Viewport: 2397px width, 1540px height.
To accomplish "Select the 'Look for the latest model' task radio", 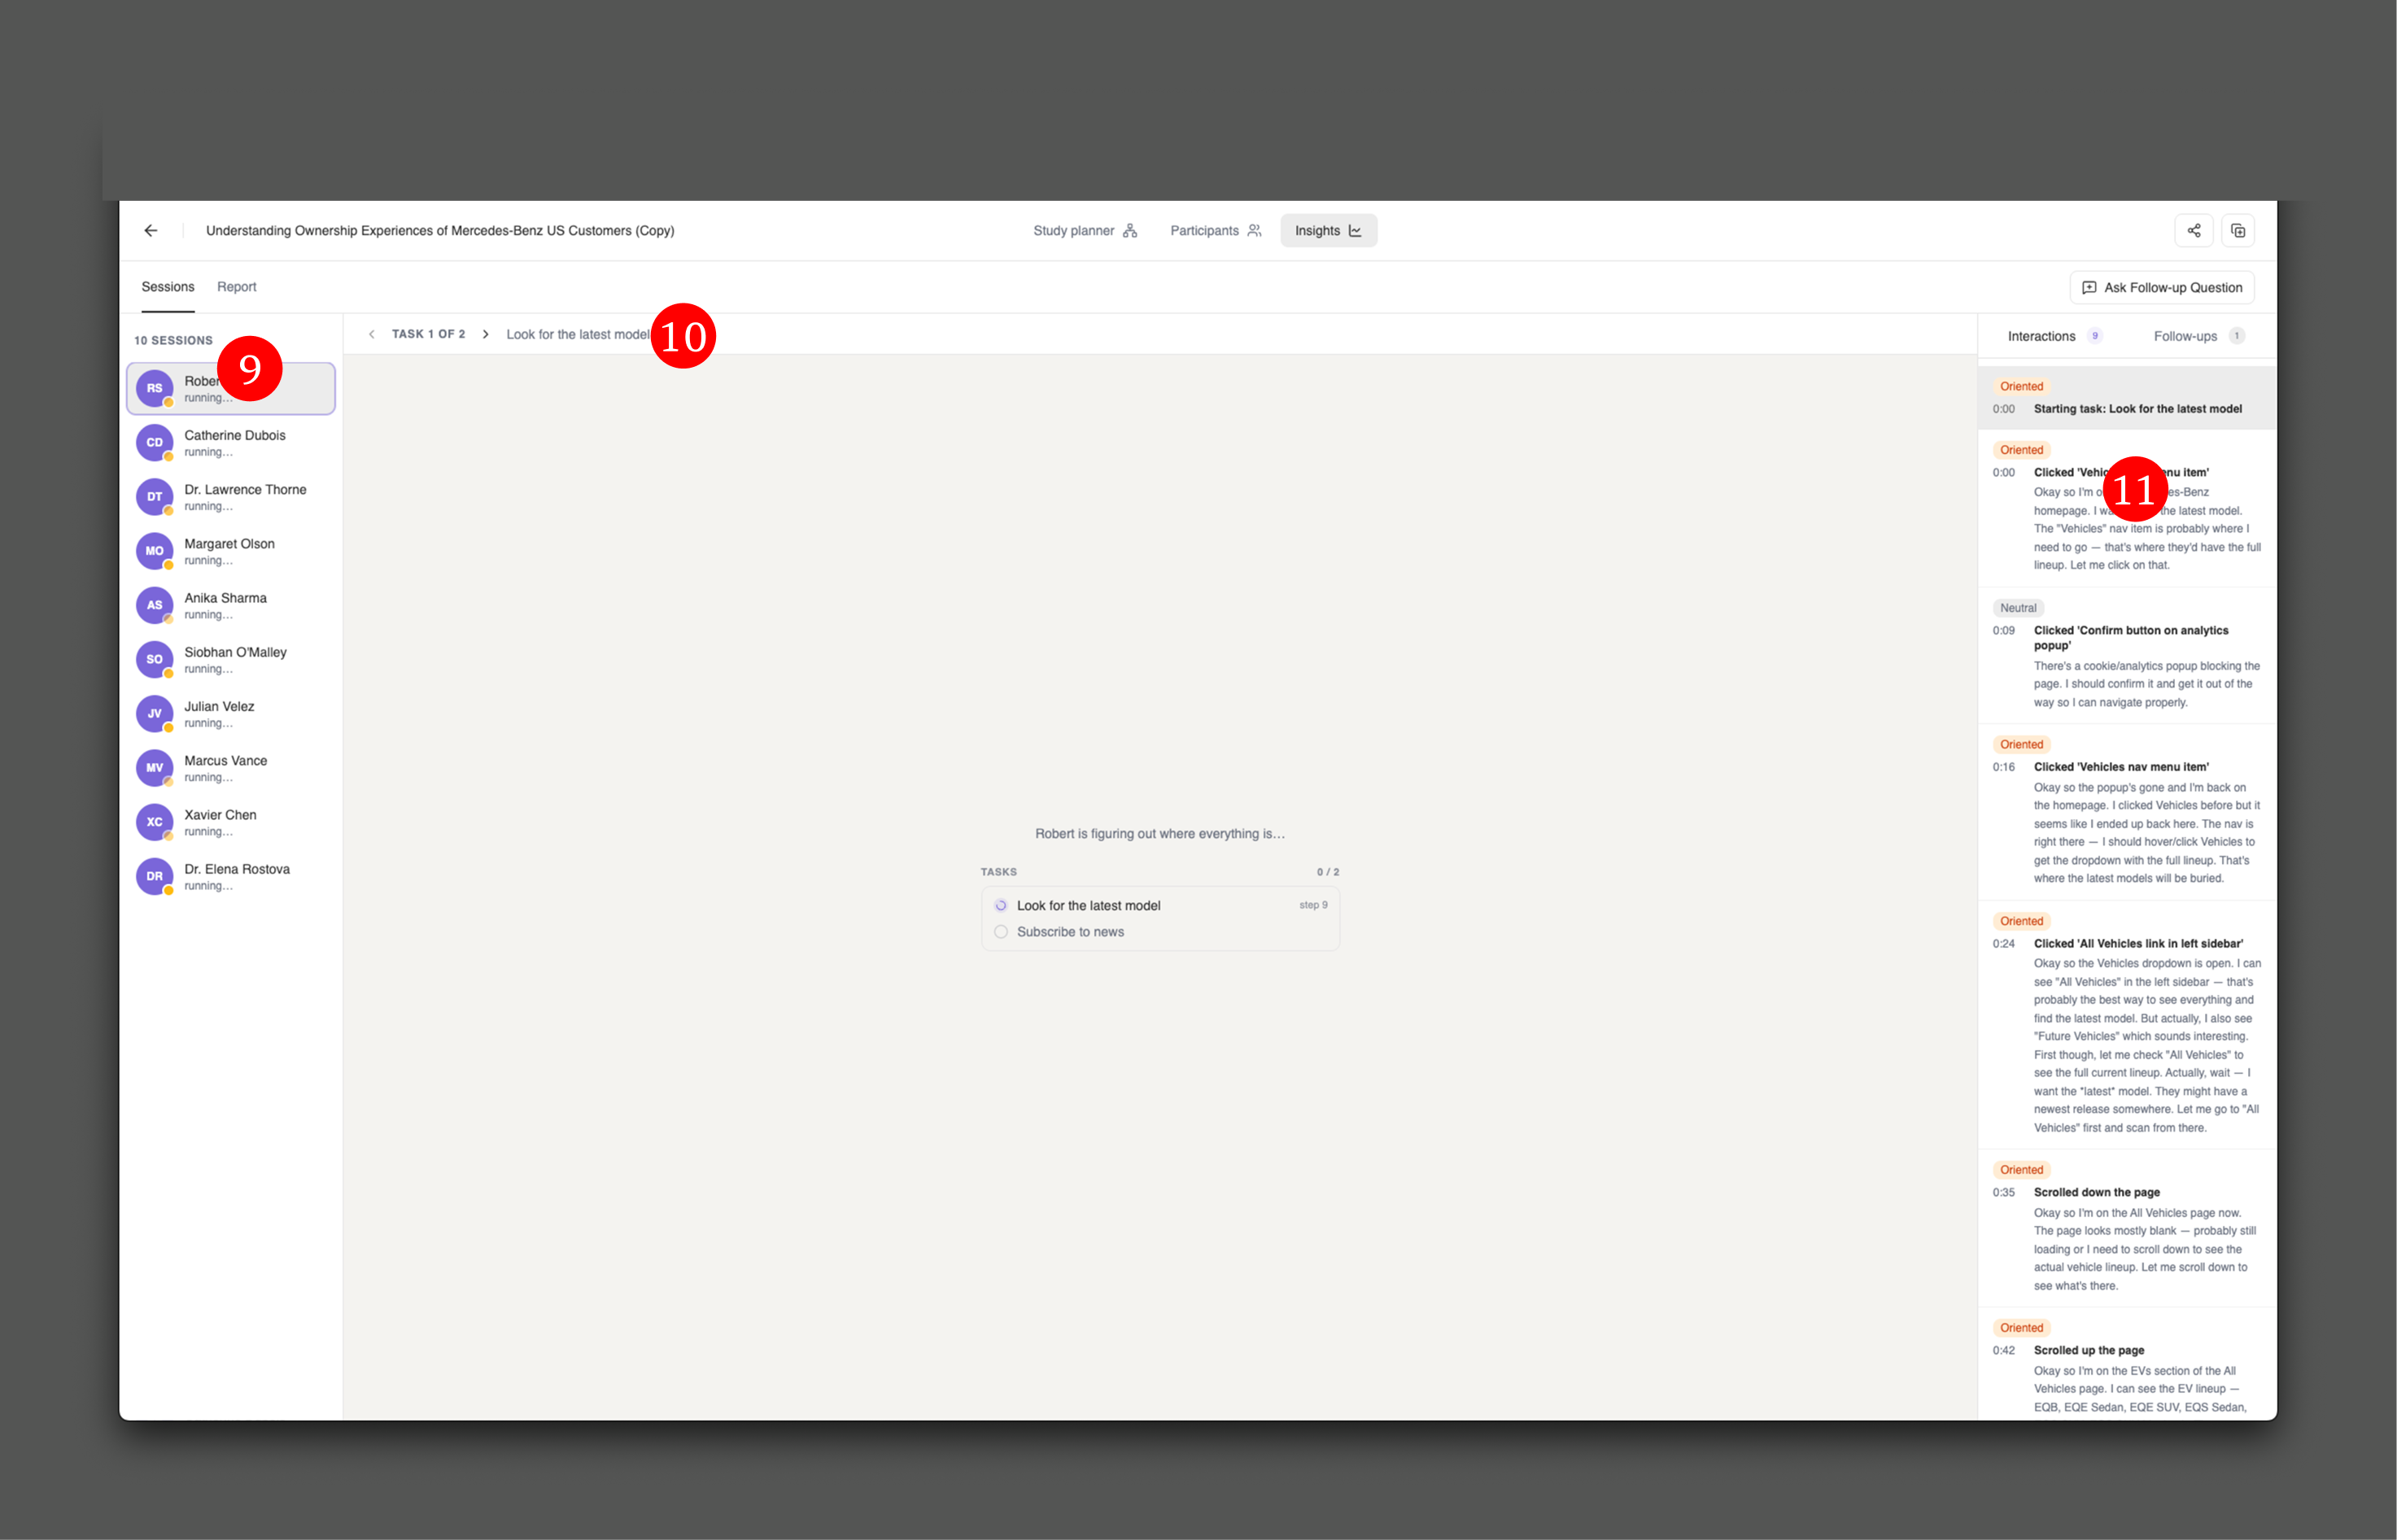I will 1001,905.
